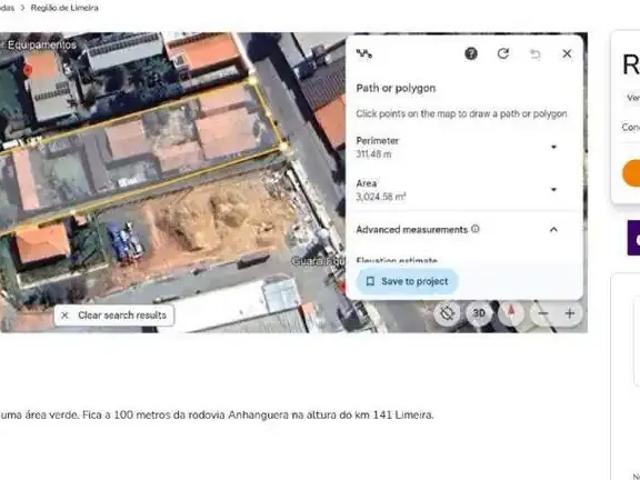Click Clear search results button
The height and width of the screenshot is (480, 640).
coord(114,315)
